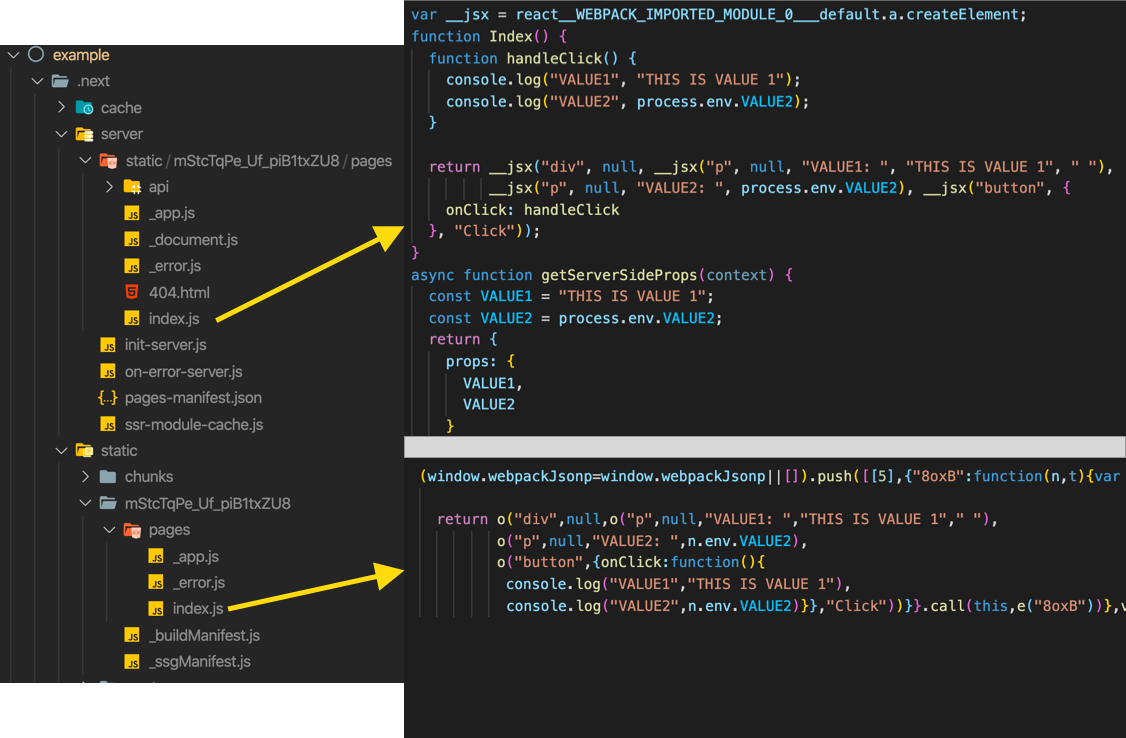This screenshot has width=1126, height=738.
Task: Click the JS icon of server index.js
Action: coord(132,319)
